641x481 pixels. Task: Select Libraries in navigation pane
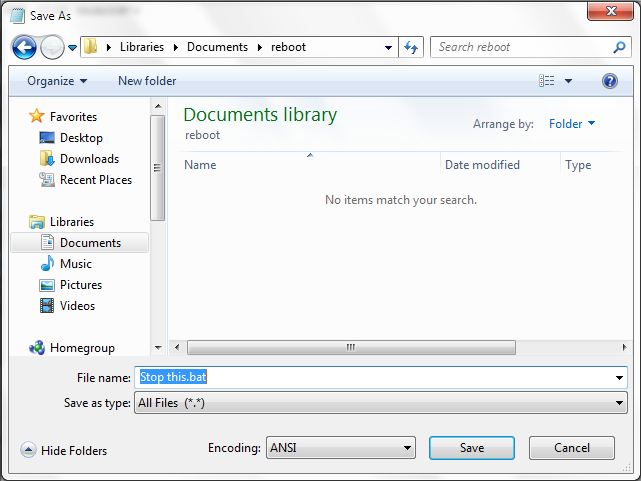[x=72, y=222]
